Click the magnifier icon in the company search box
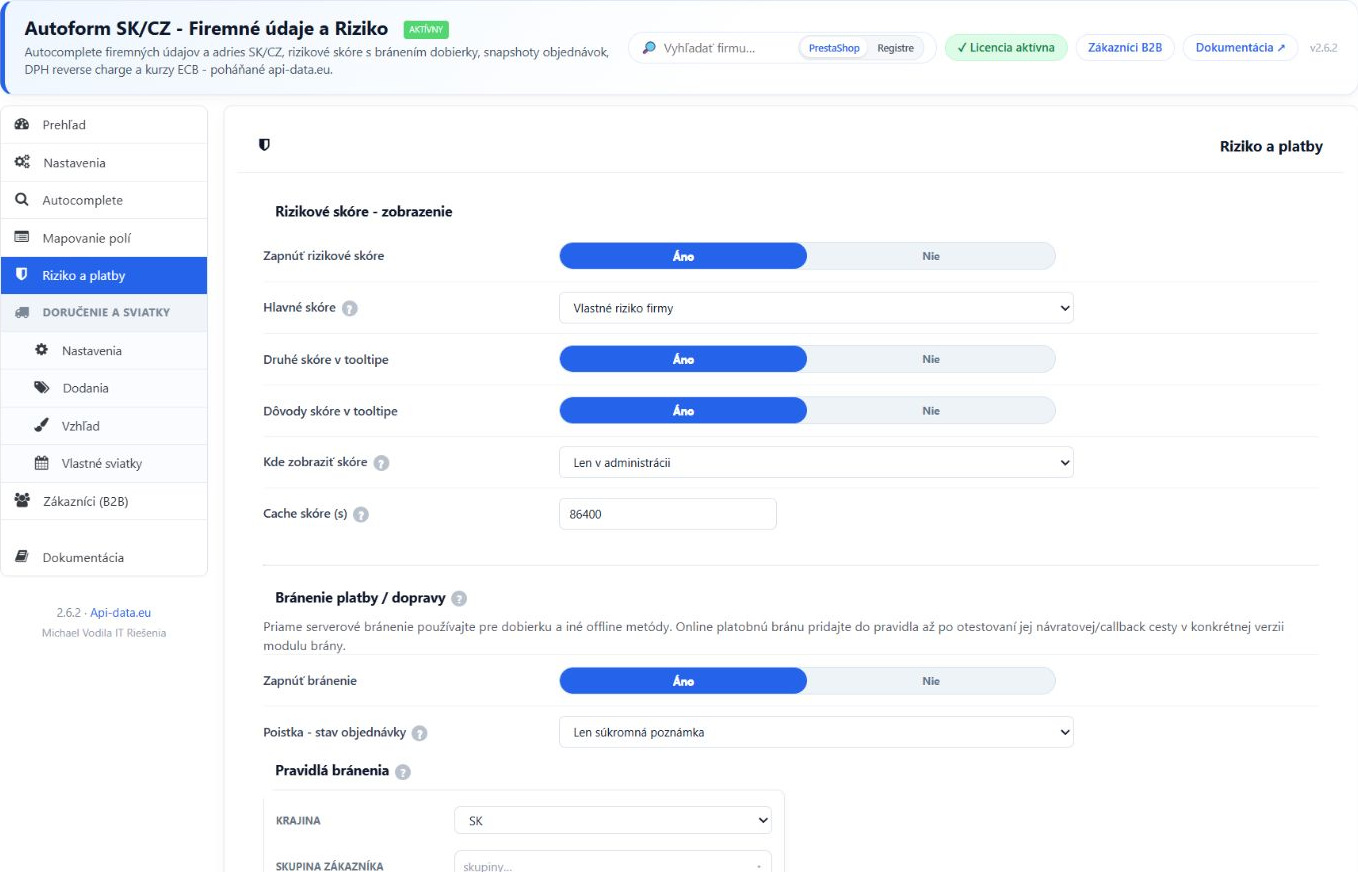 click(x=649, y=48)
